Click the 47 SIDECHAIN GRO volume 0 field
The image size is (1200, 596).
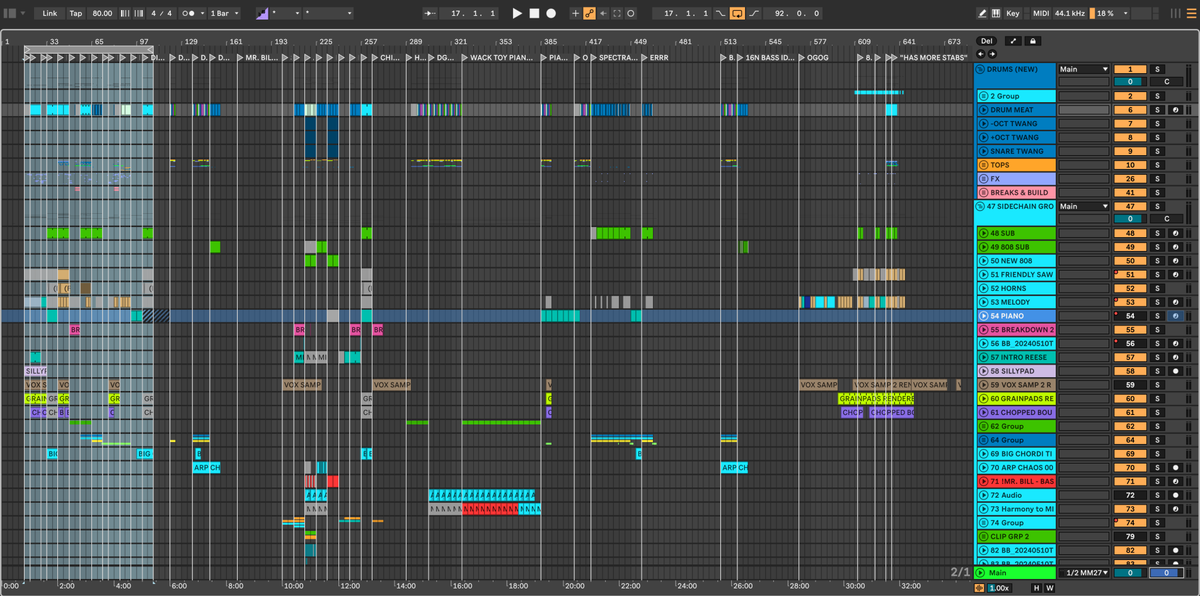tap(1130, 218)
